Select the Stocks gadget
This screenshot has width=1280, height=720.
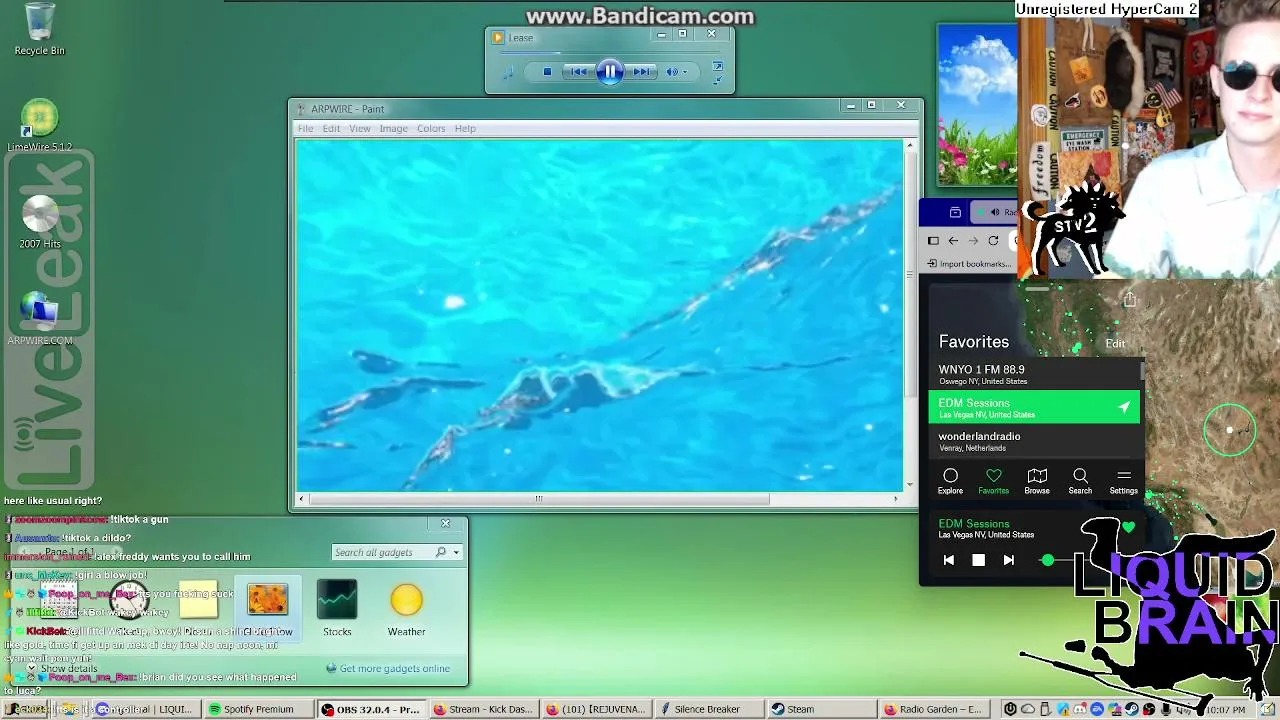tap(337, 608)
